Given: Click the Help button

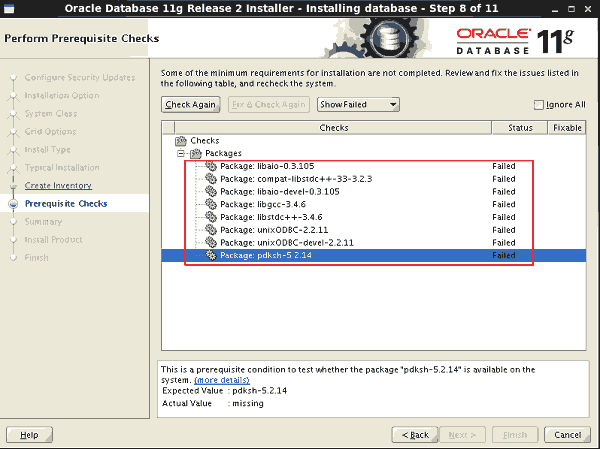Looking at the screenshot, I should (29, 435).
